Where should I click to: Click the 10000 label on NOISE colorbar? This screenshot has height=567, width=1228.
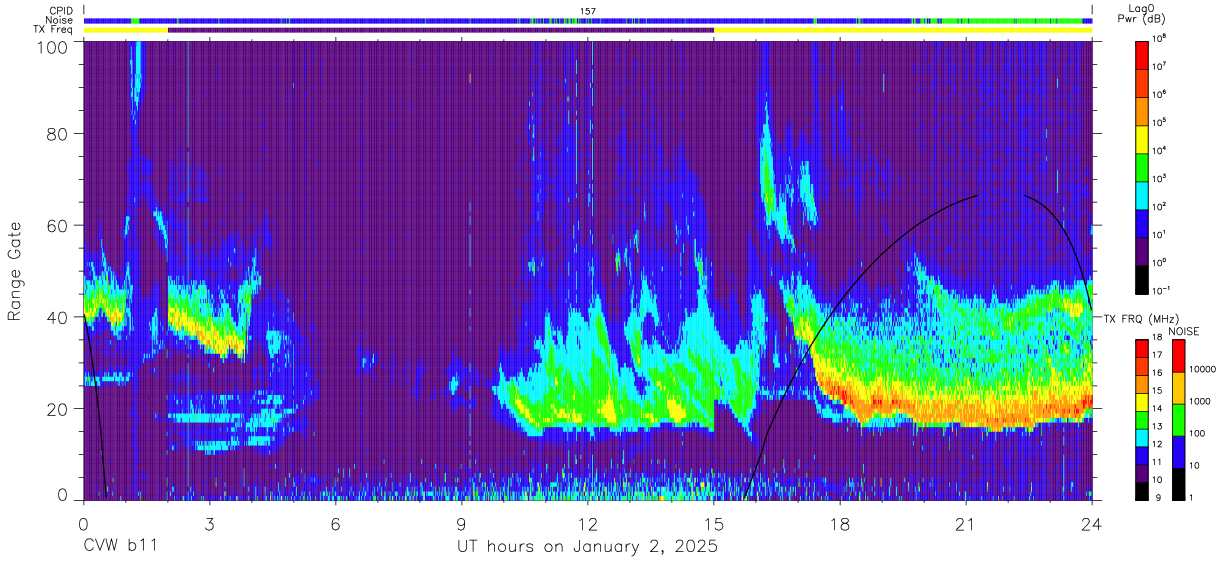point(1203,371)
